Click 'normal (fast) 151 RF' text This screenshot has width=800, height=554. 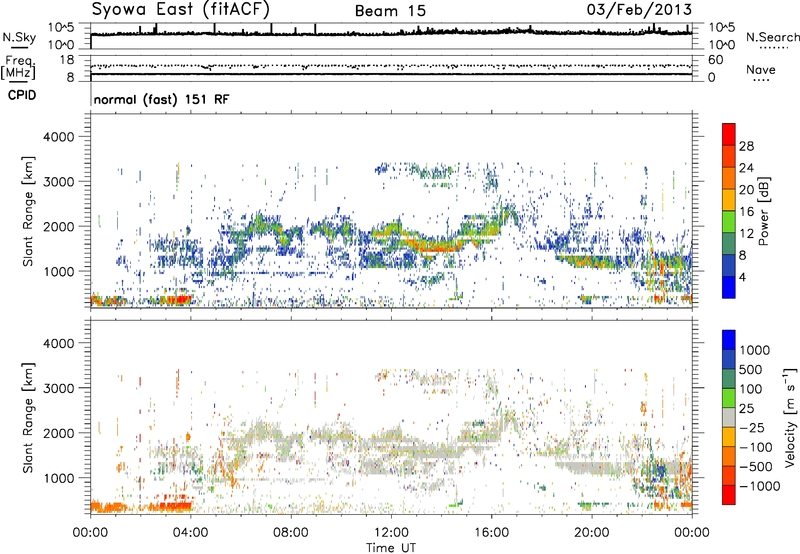[x=161, y=99]
